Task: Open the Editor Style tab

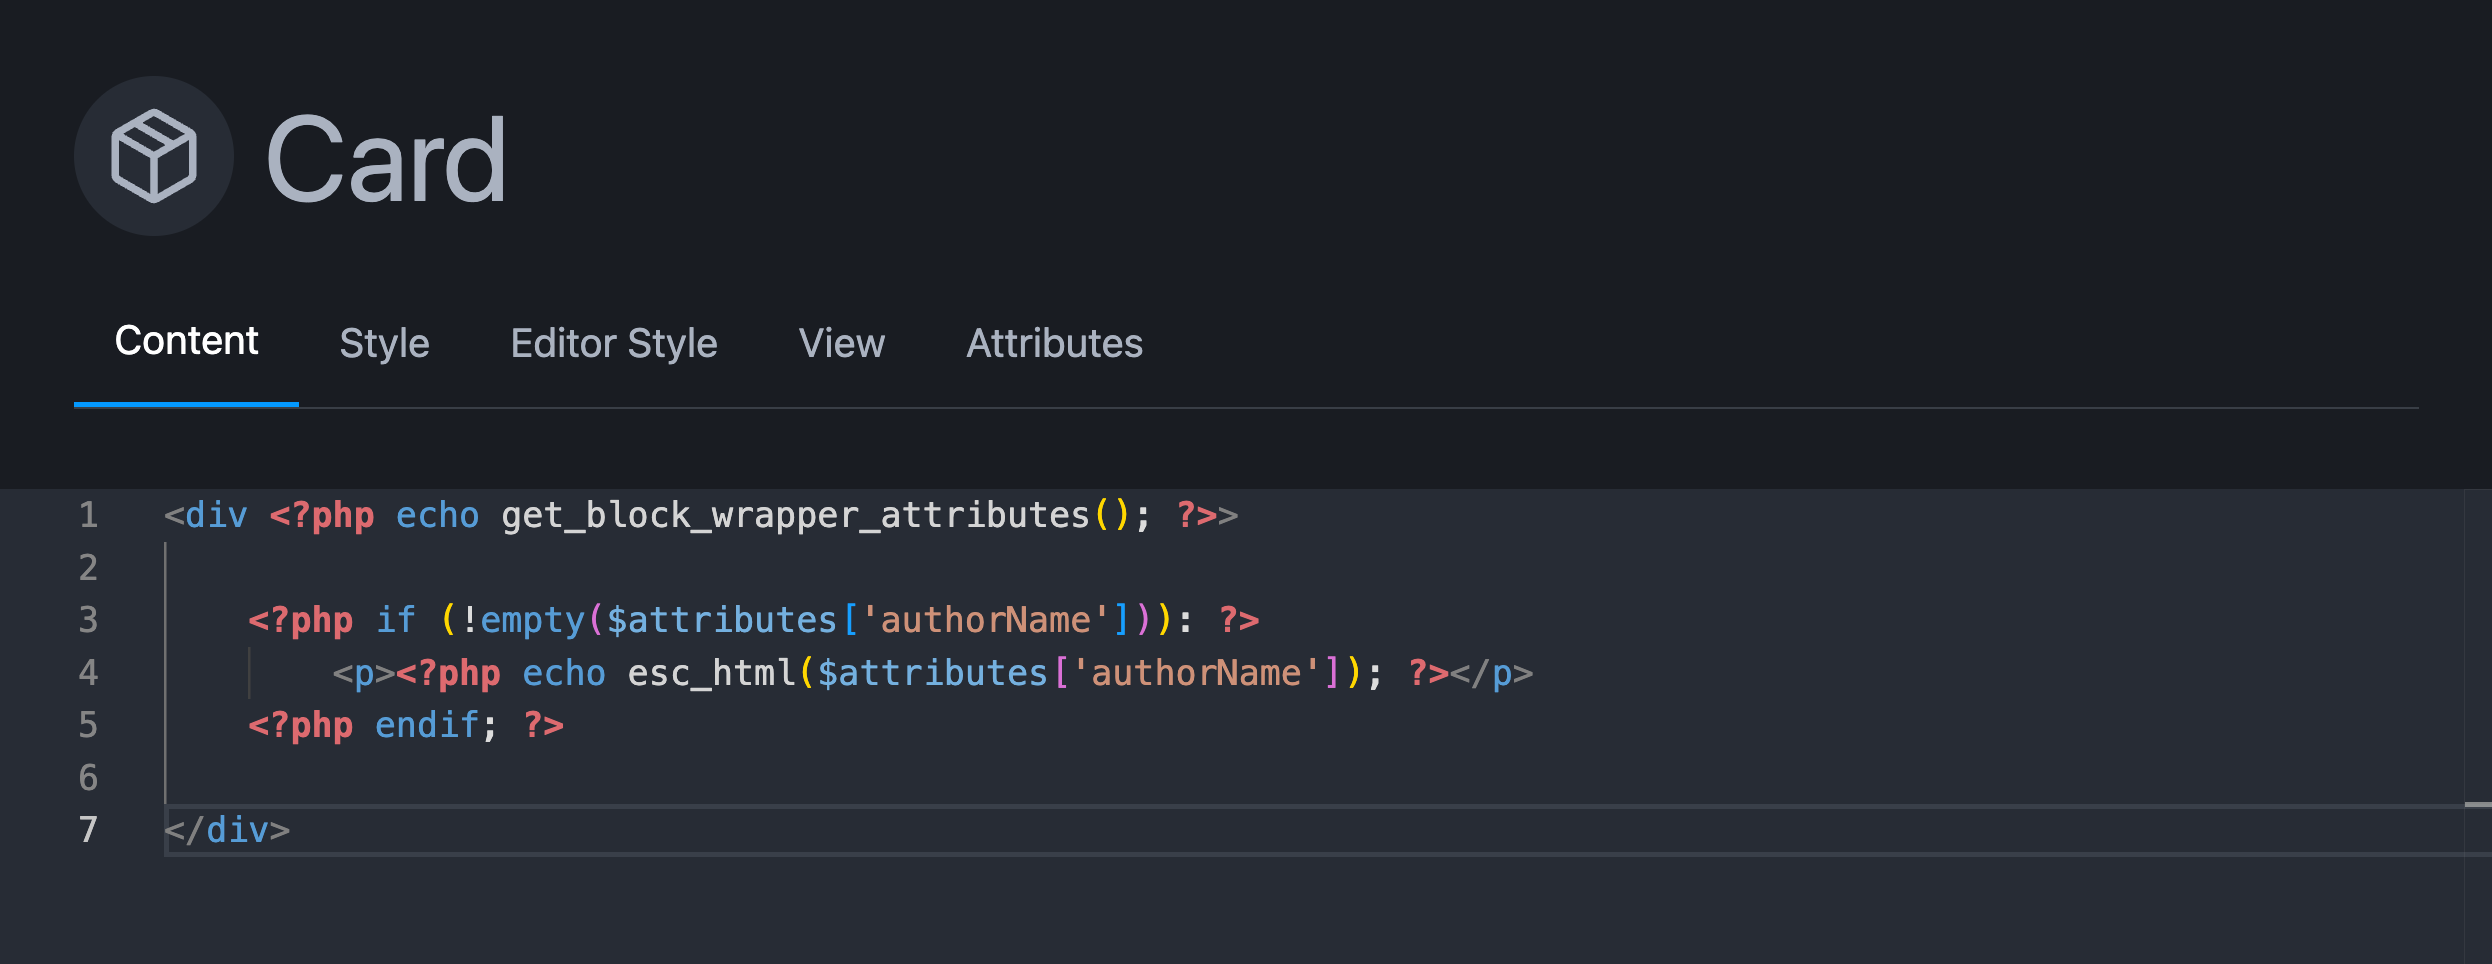Action: tap(613, 344)
